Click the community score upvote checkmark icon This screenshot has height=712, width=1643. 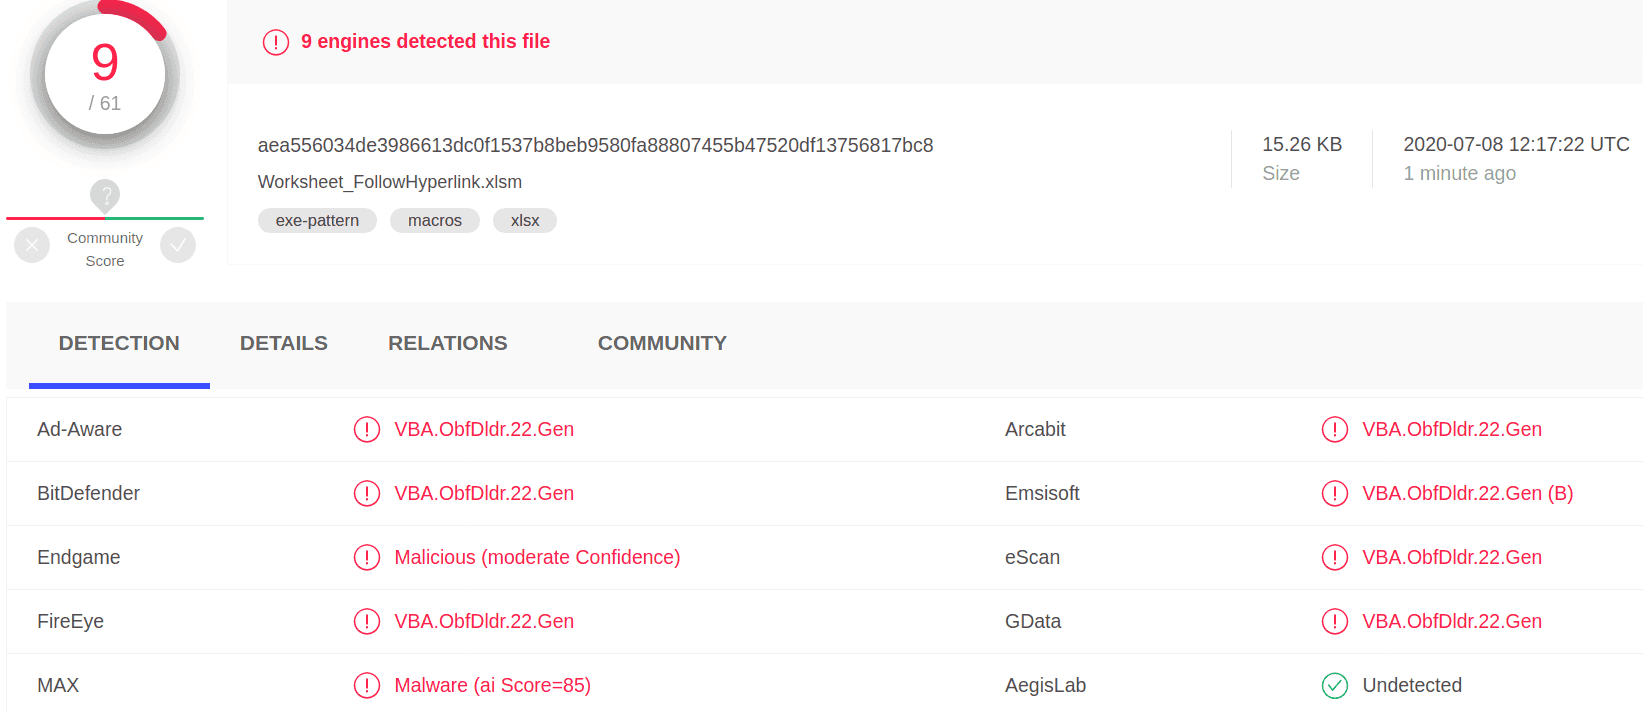click(x=178, y=245)
